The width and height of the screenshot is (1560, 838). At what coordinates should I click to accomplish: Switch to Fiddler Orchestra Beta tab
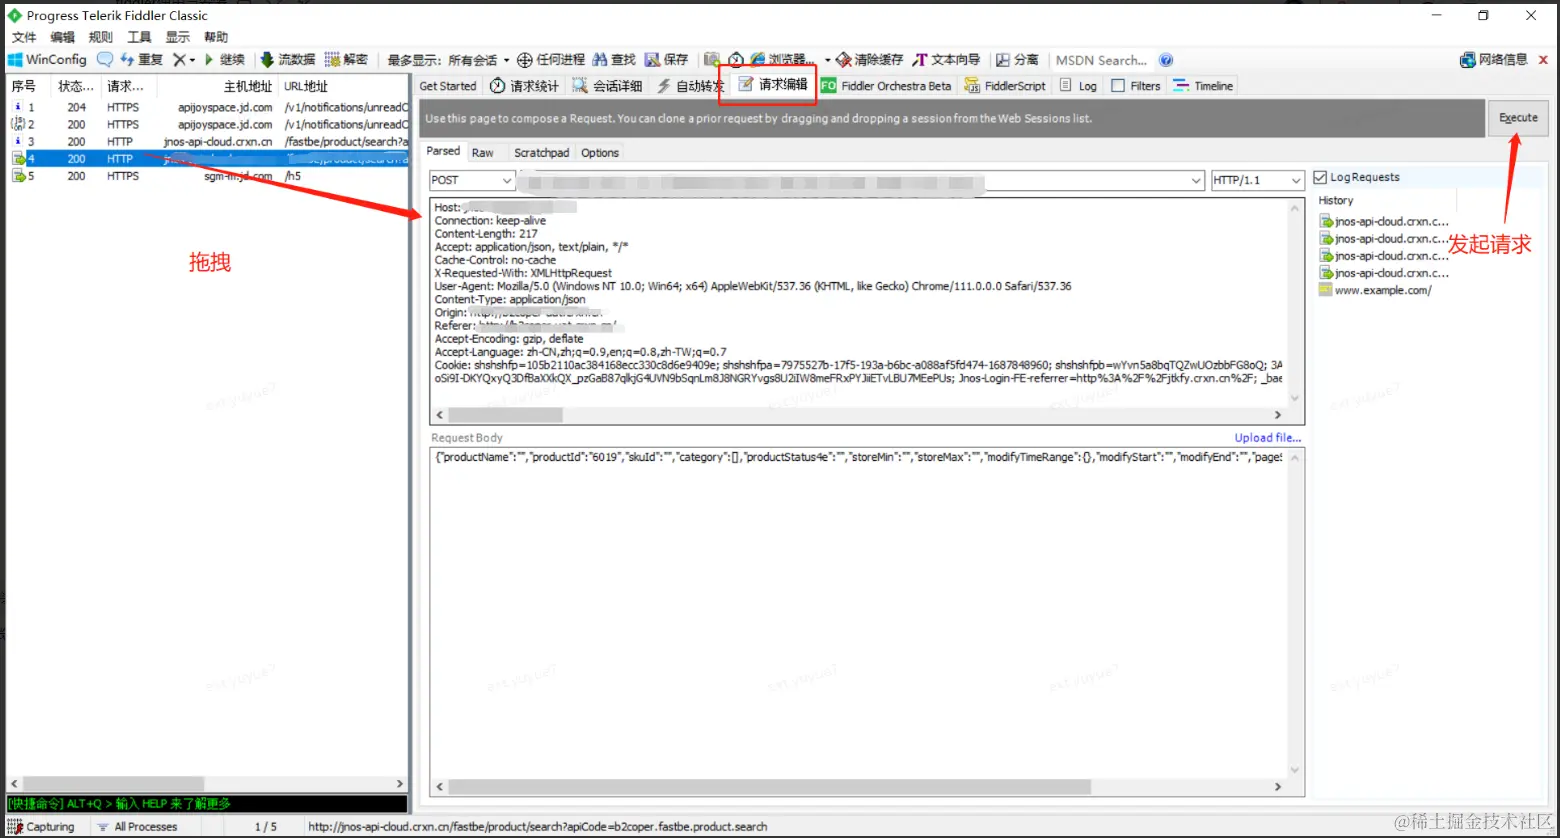point(886,86)
